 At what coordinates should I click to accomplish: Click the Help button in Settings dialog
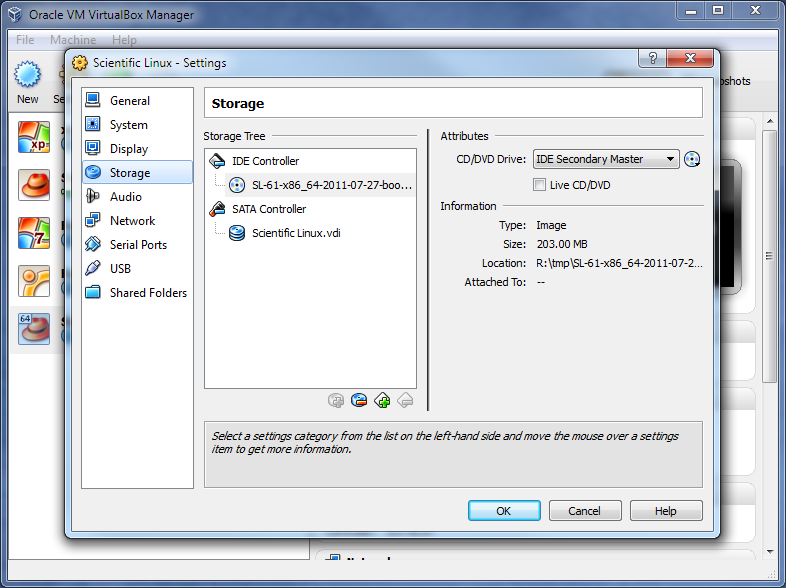tap(666, 510)
